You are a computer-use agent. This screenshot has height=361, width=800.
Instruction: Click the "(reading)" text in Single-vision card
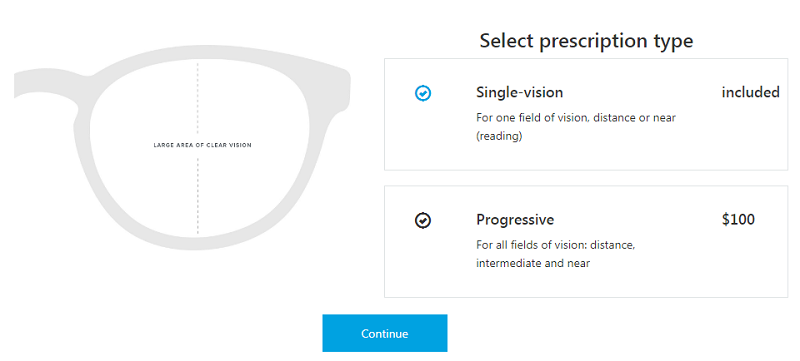tap(499, 137)
